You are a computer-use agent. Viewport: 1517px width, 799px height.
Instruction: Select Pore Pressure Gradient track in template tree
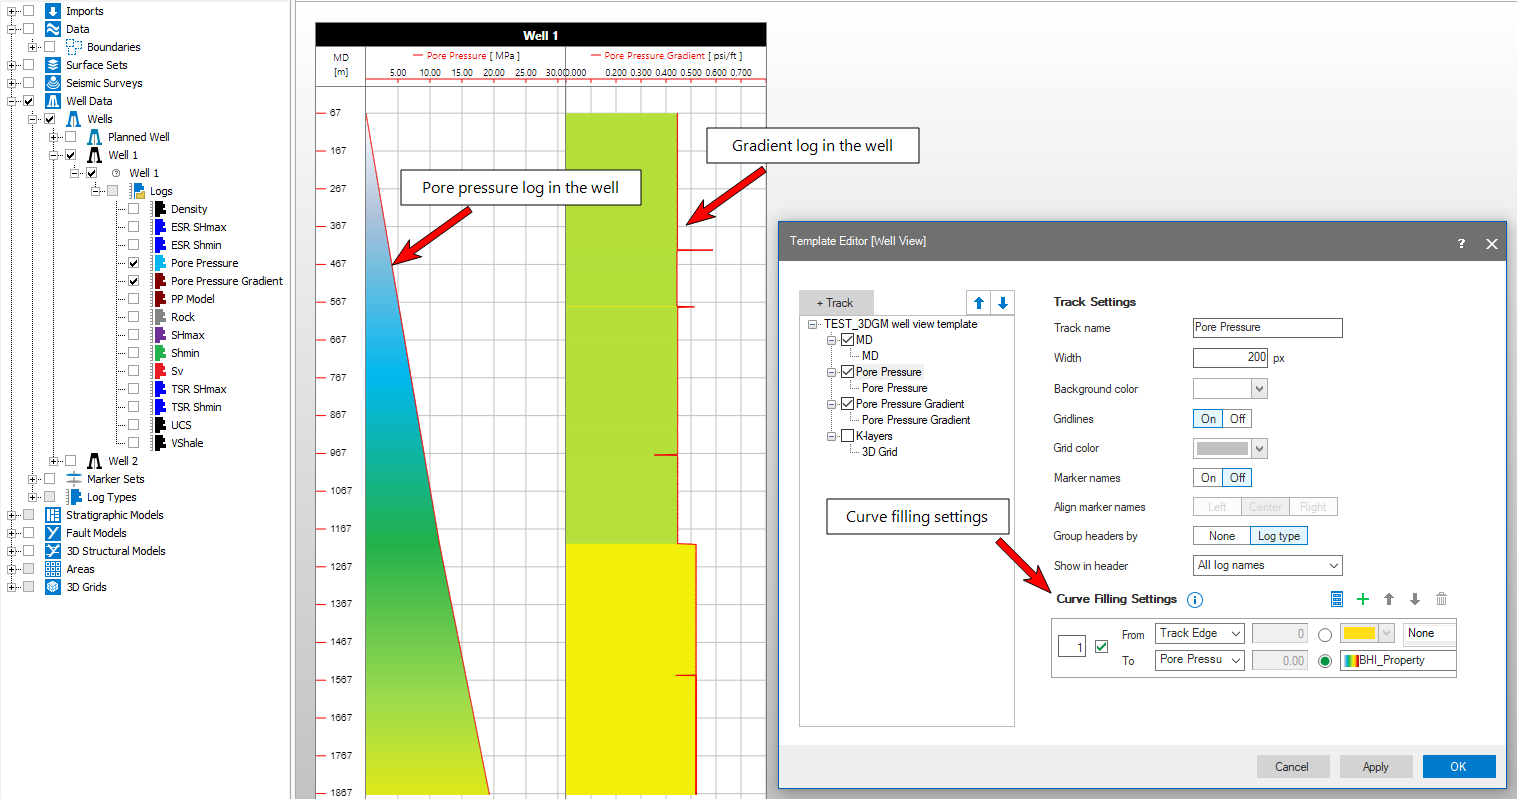click(909, 404)
